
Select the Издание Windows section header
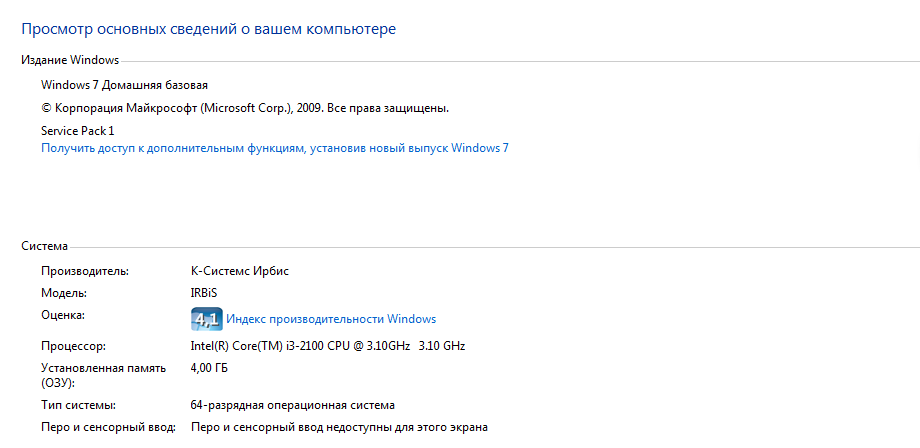point(70,60)
